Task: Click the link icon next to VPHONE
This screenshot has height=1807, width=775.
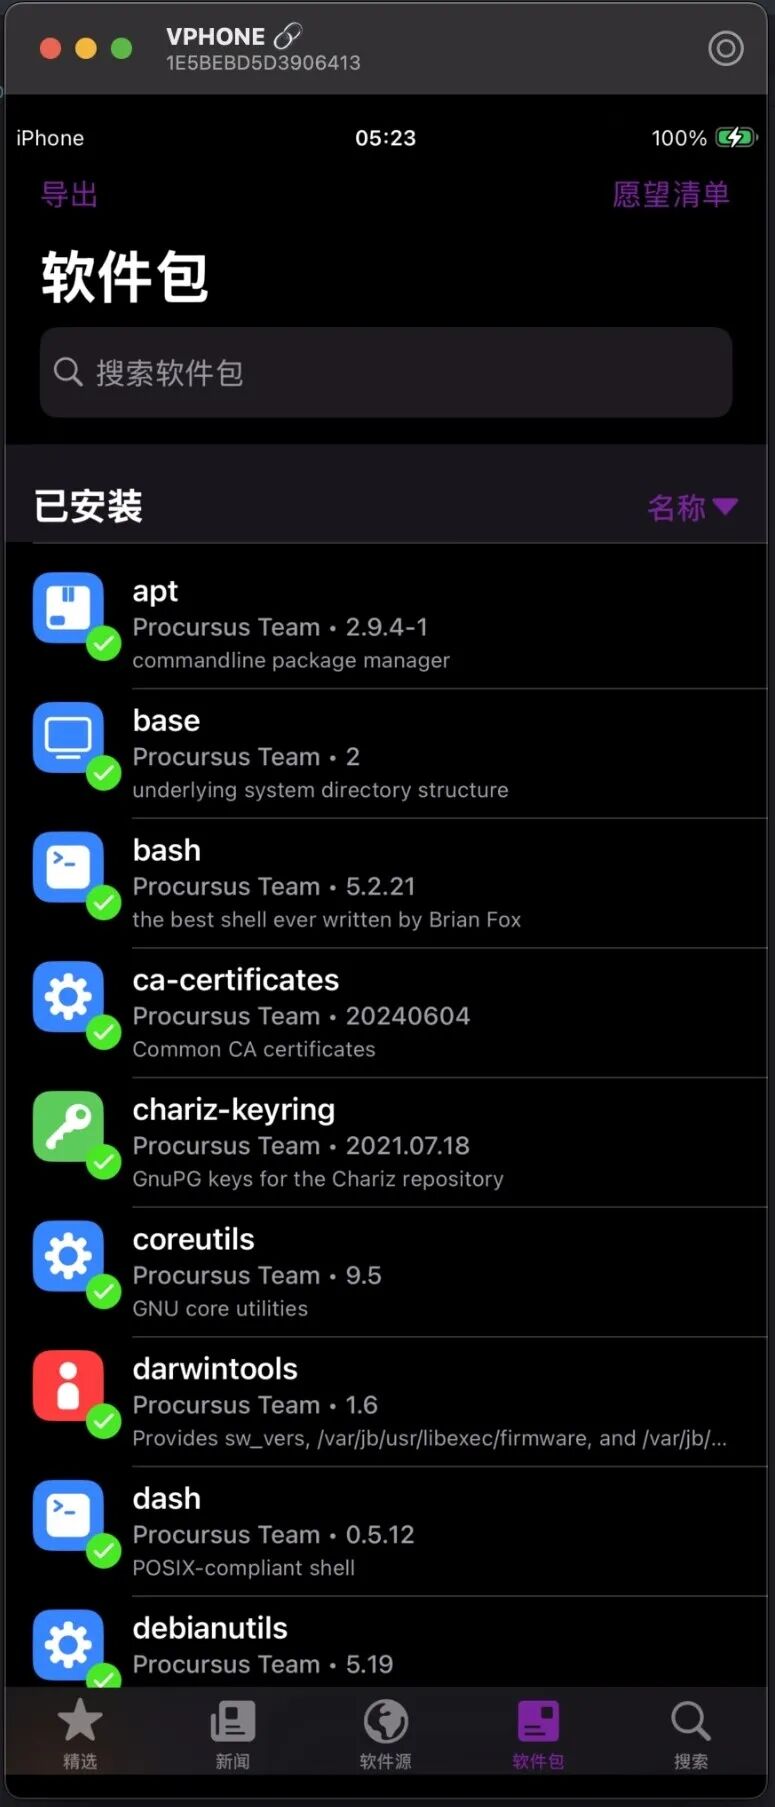Action: (287, 37)
